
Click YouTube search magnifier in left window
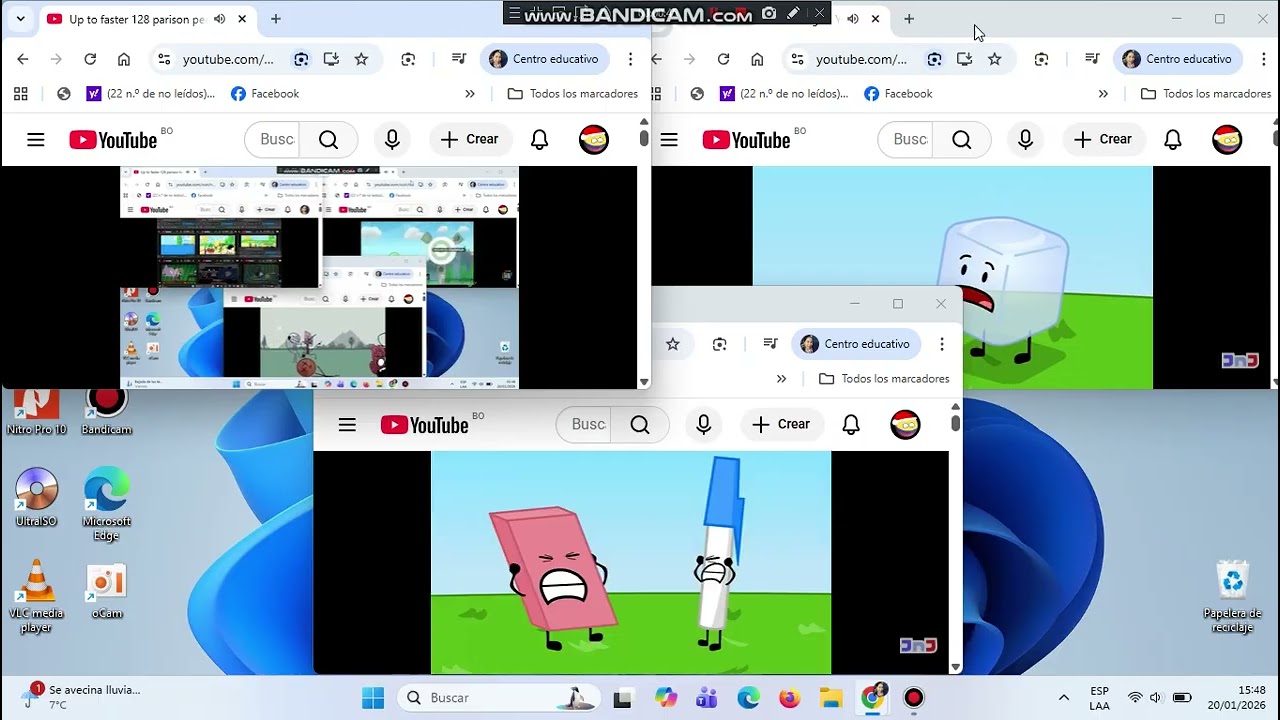[329, 140]
